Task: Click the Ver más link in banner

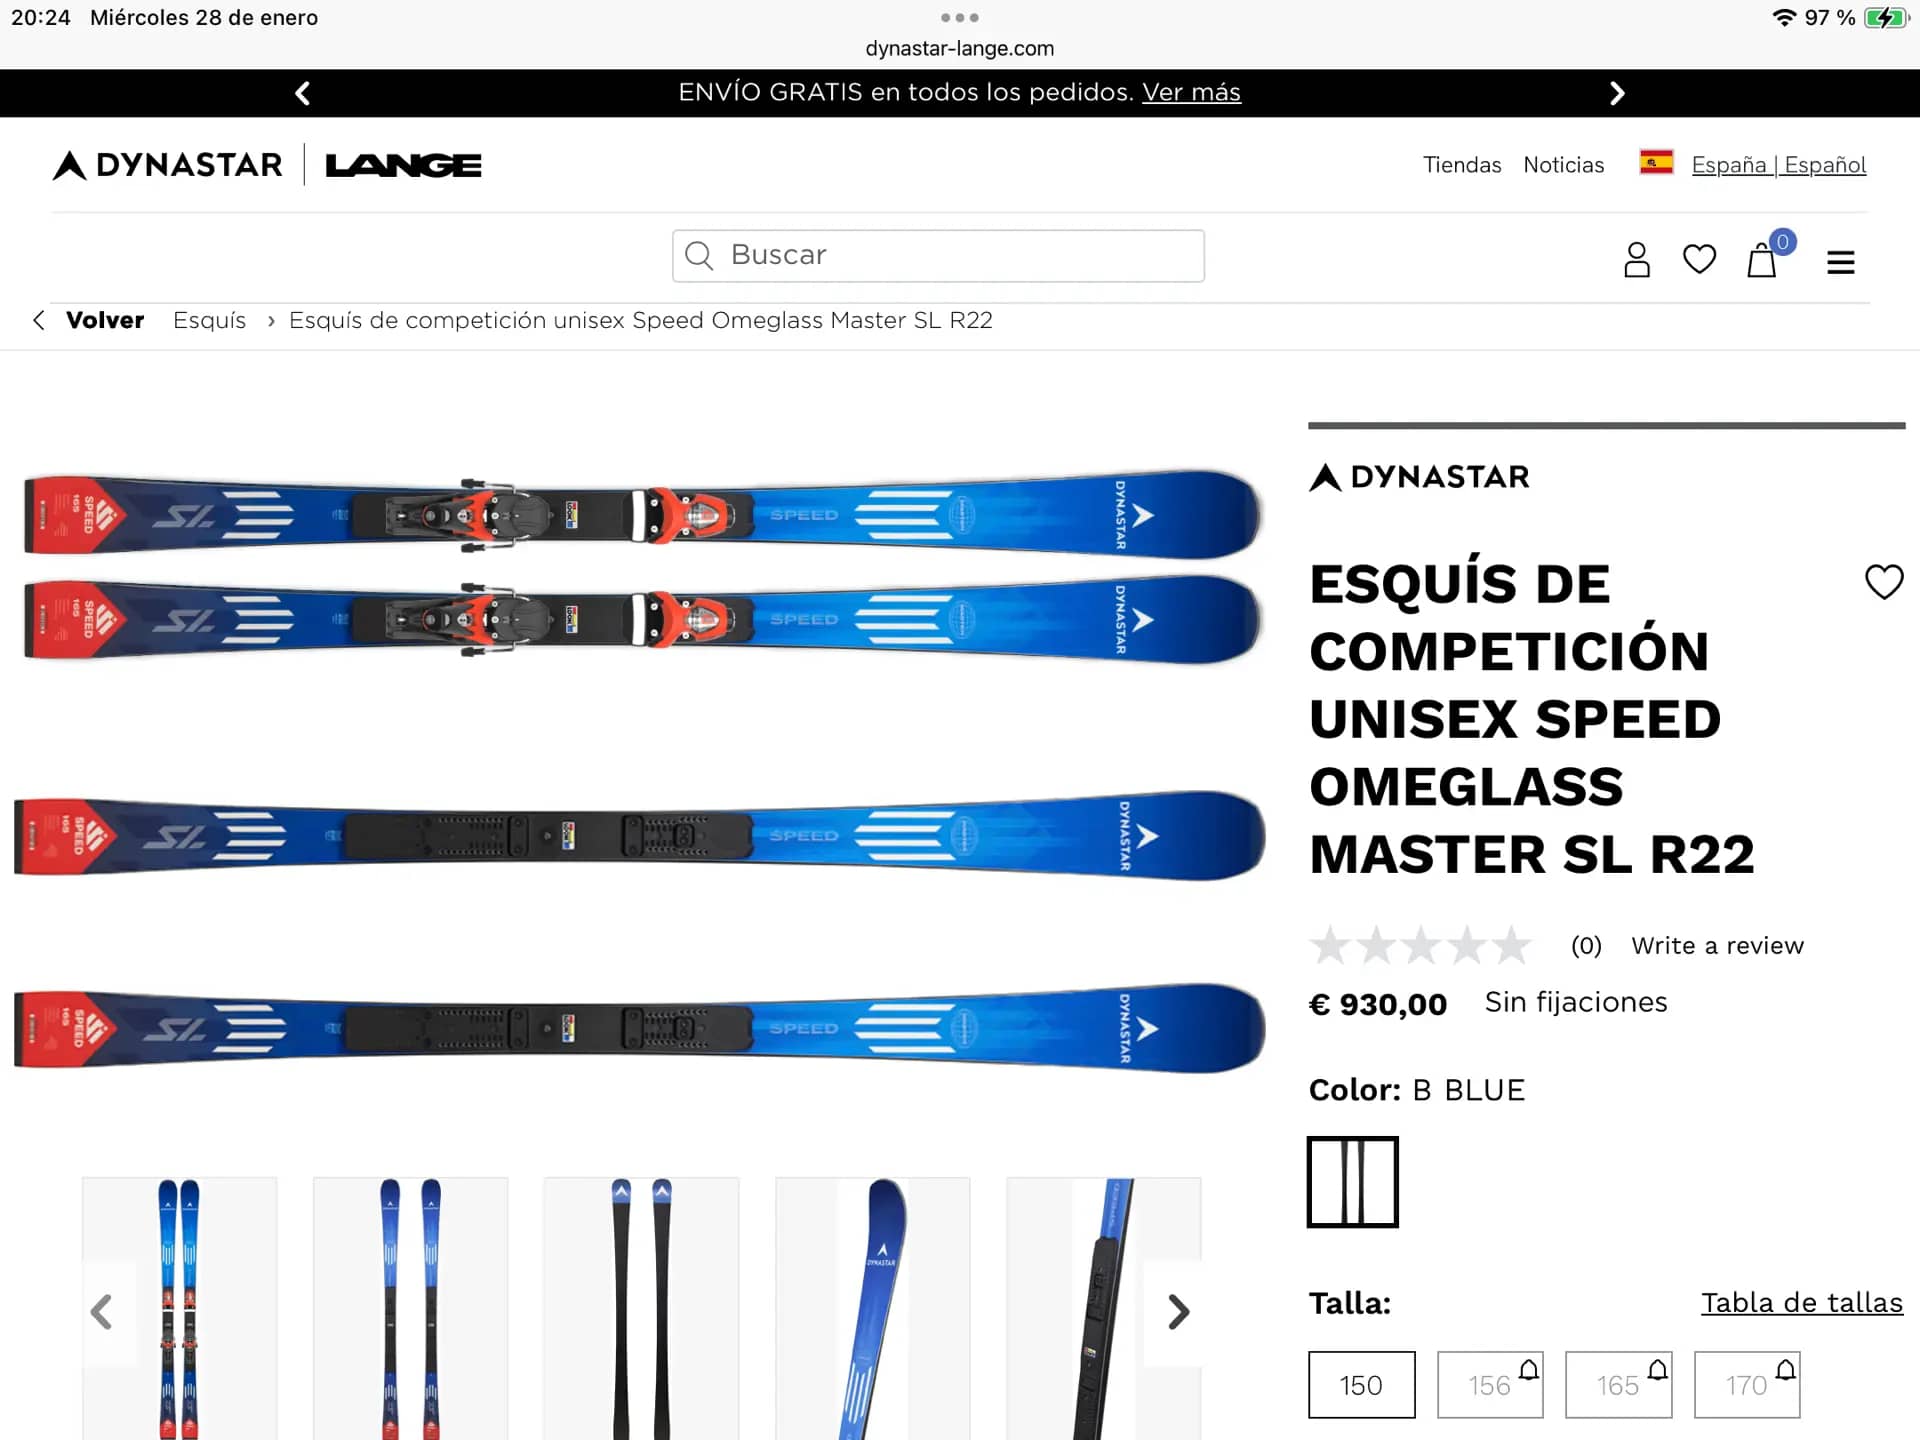Action: tap(1191, 92)
